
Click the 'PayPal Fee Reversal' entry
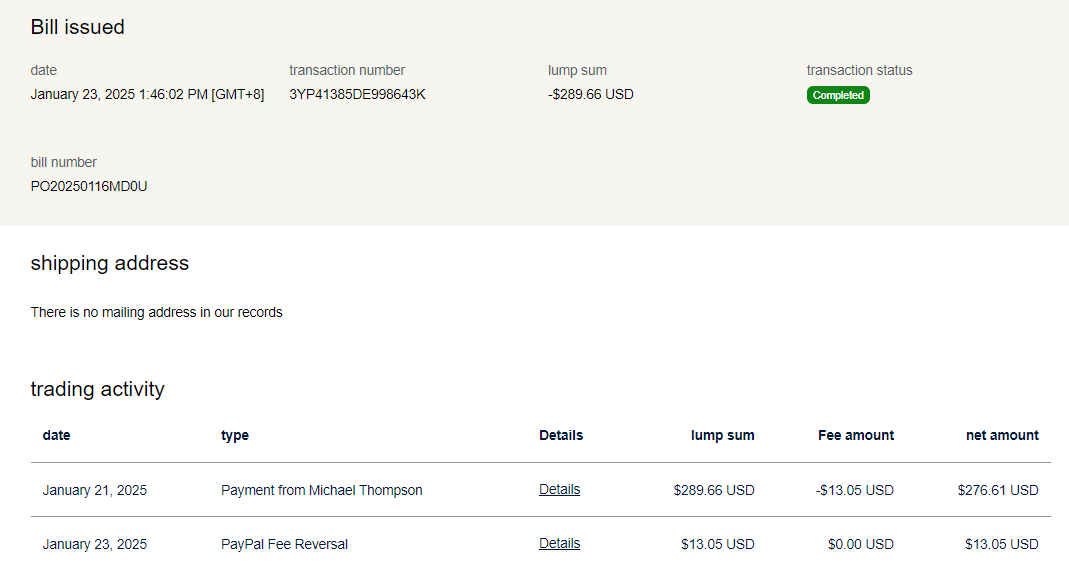click(284, 544)
